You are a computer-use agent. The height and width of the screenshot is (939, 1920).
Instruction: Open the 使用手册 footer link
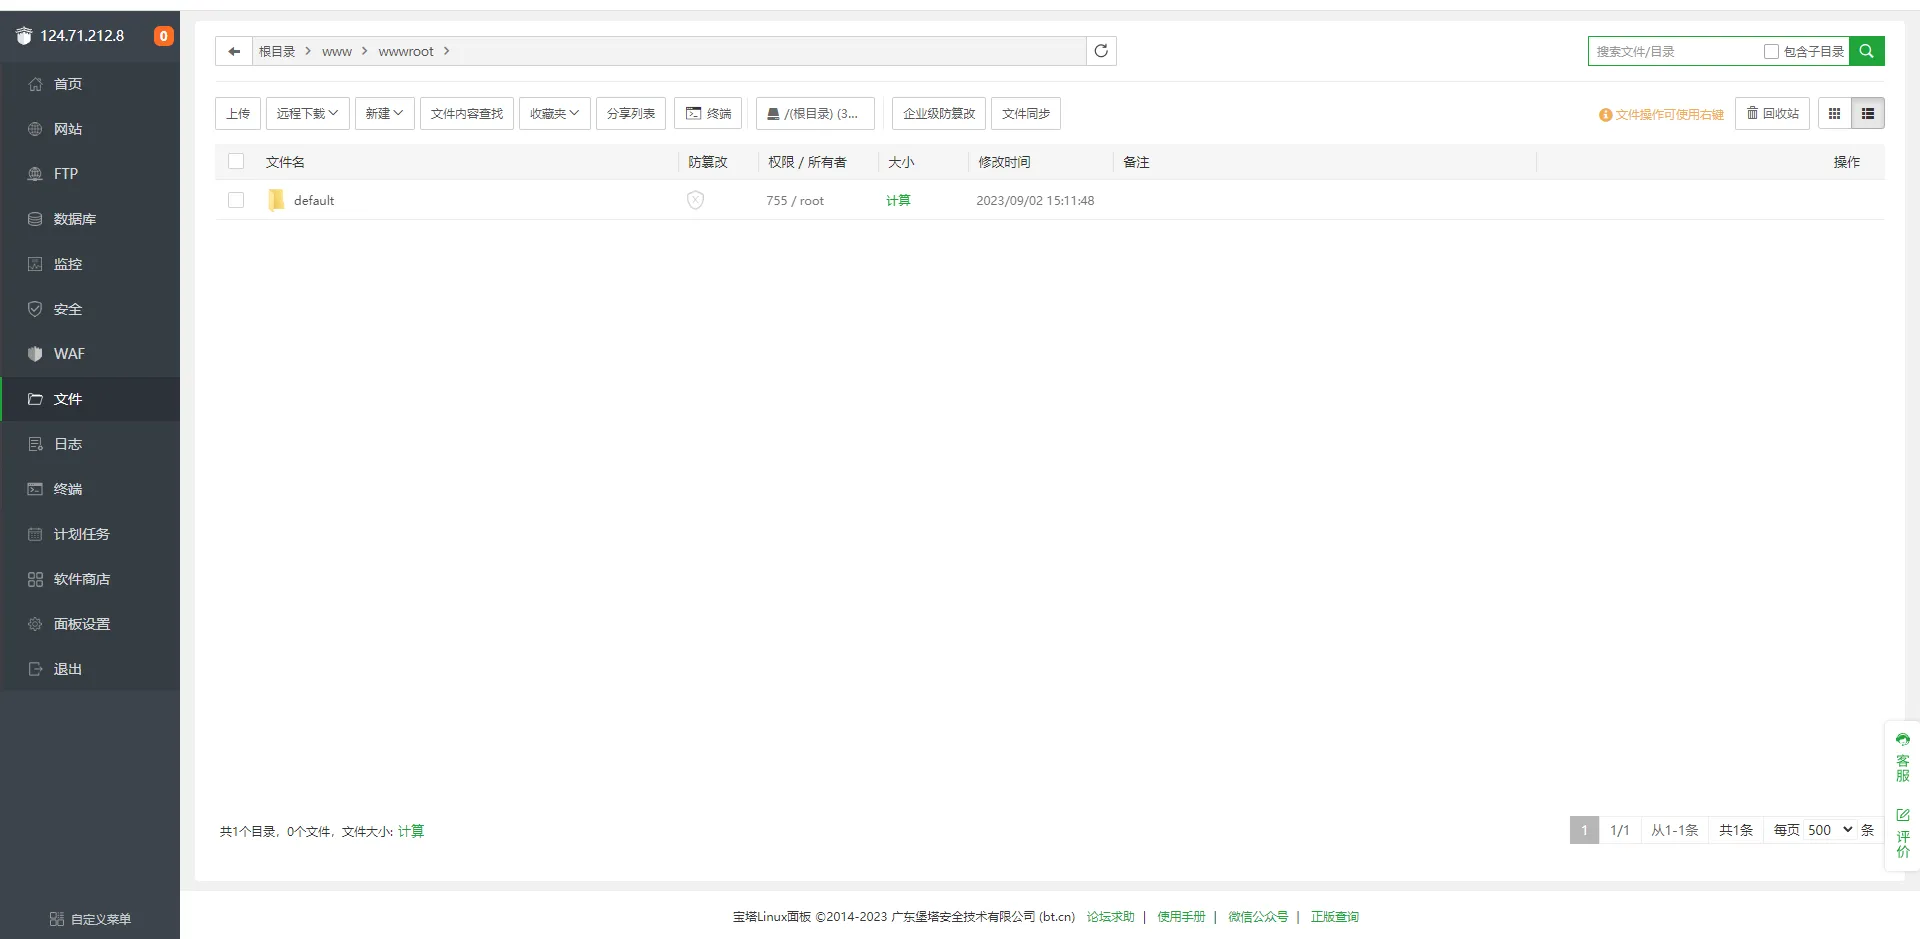(1181, 917)
